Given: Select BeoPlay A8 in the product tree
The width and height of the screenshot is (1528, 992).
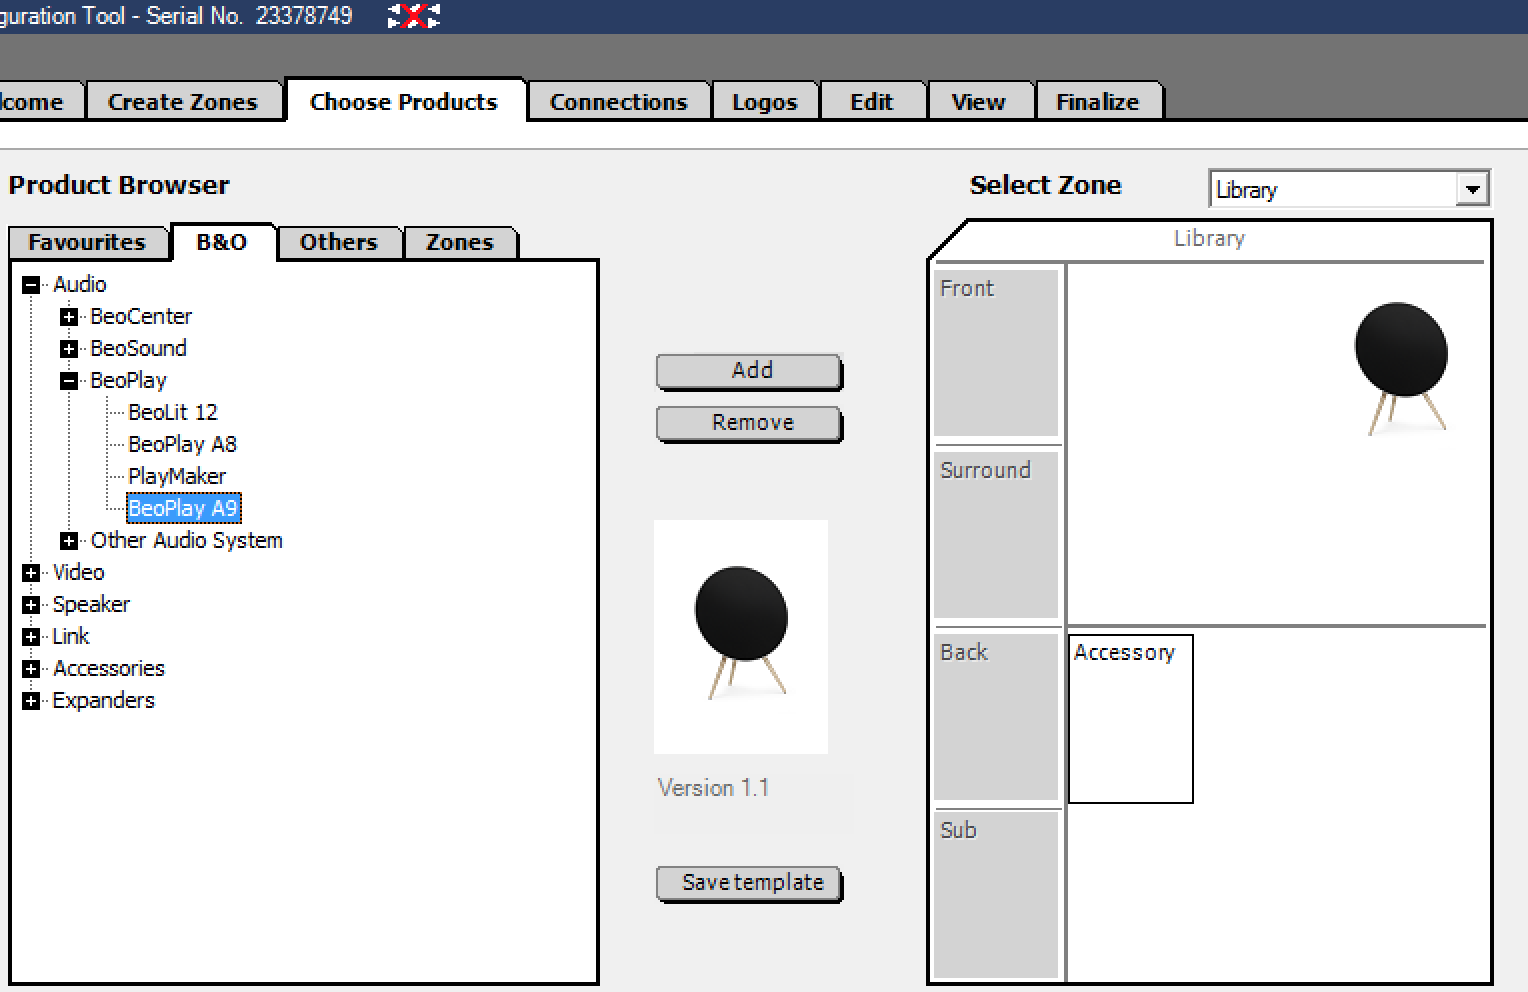Looking at the screenshot, I should 182,444.
